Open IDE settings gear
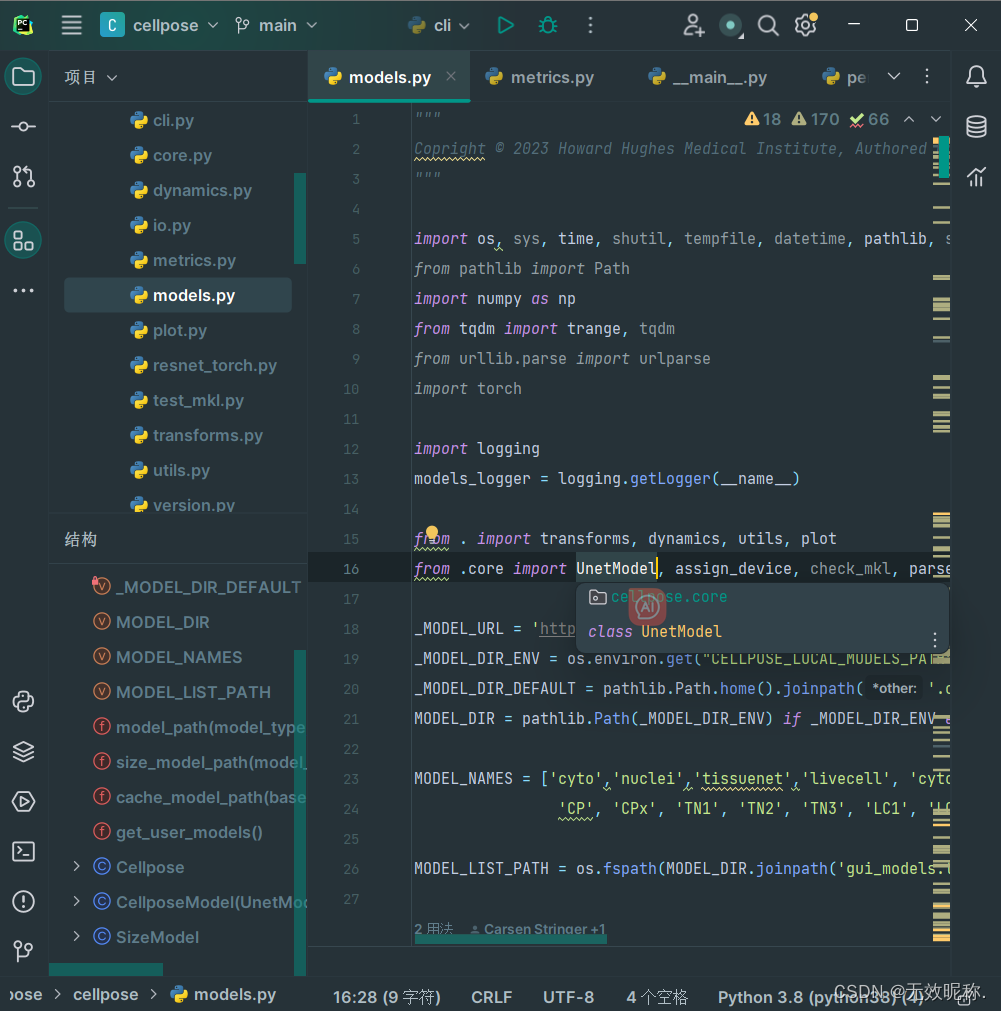Image resolution: width=1001 pixels, height=1011 pixels. [806, 25]
